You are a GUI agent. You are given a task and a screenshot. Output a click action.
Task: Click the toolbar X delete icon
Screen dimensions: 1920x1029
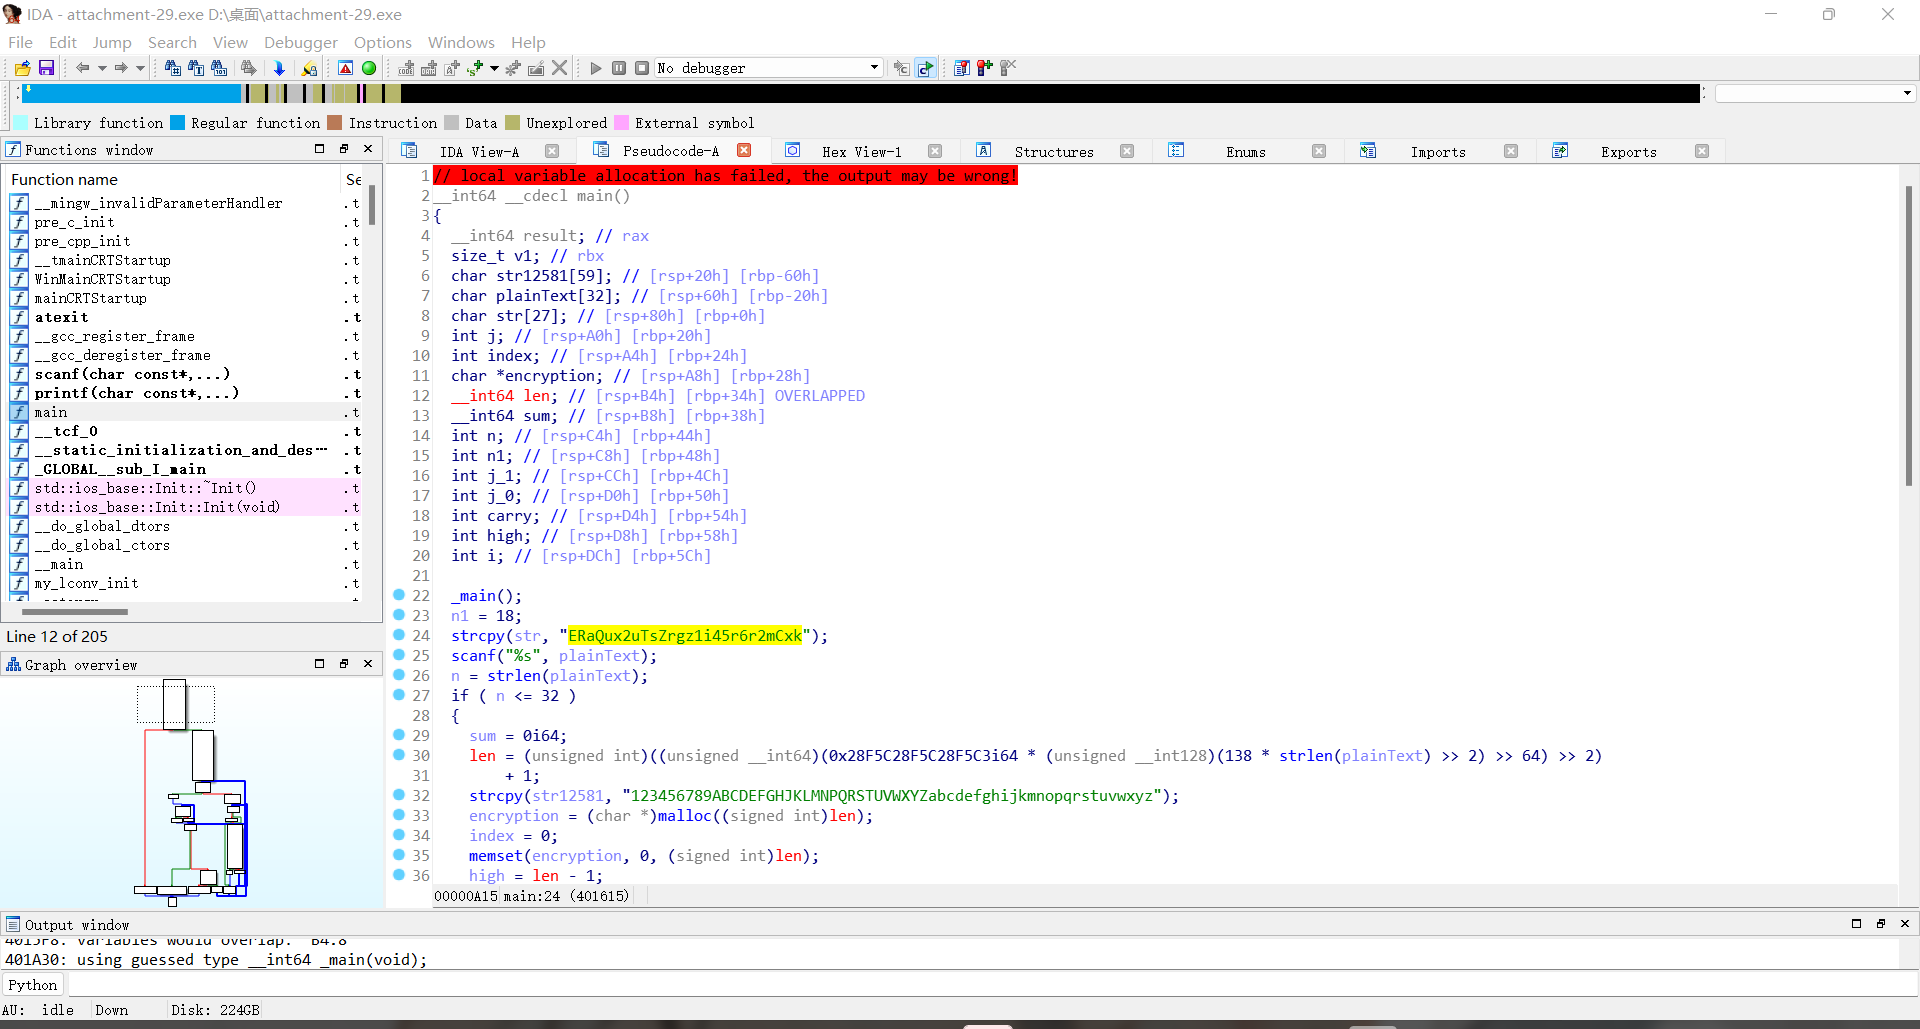click(x=560, y=68)
